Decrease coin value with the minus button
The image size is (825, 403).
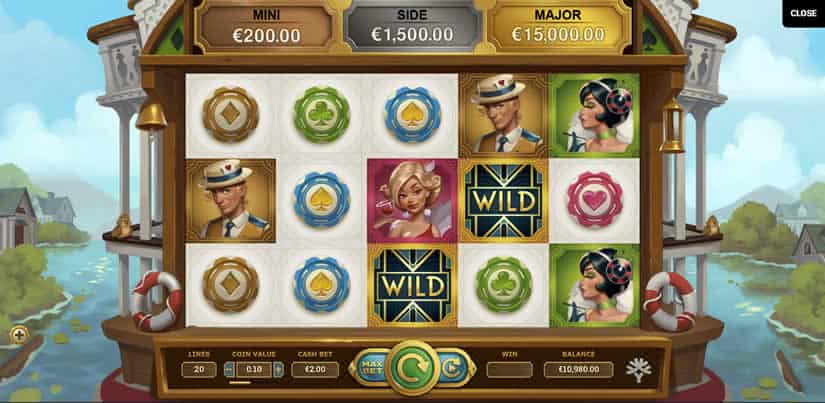pyautogui.click(x=229, y=370)
